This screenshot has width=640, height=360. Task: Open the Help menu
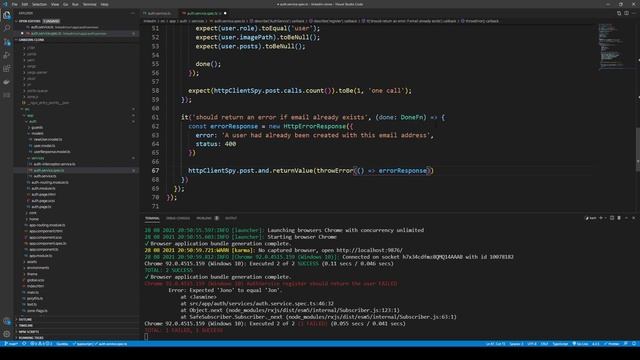(104, 4)
